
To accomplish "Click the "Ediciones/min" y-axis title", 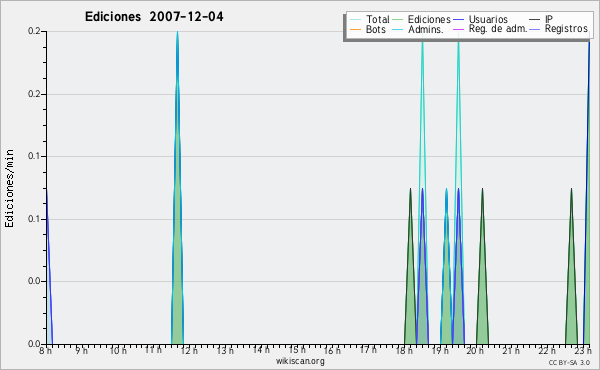I will point(9,188).
